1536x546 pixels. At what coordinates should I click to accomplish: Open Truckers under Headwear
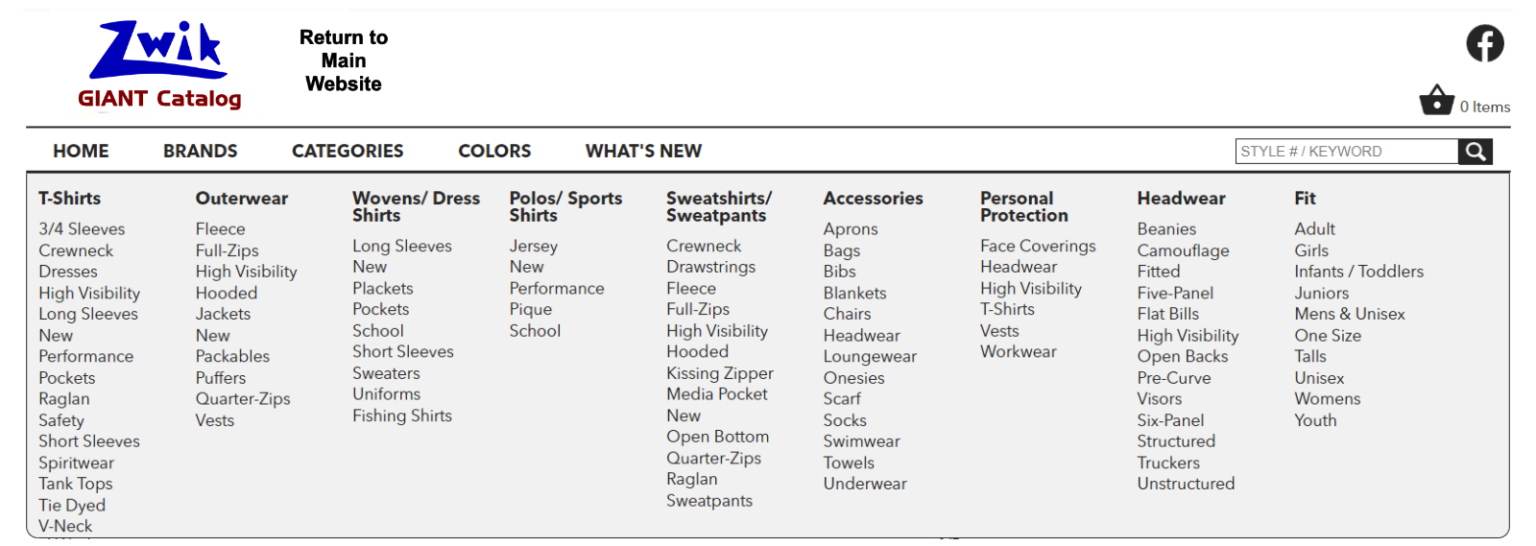[x=1168, y=462]
